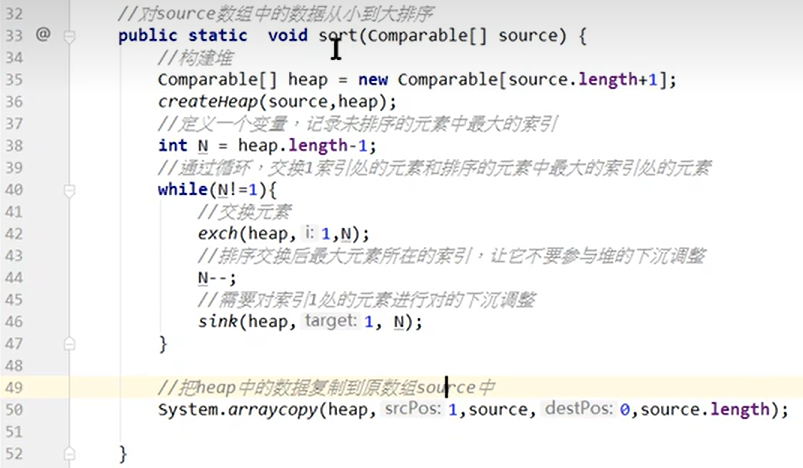Click the comment on line 37 about defining a variable
The width and height of the screenshot is (803, 468).
pos(358,123)
